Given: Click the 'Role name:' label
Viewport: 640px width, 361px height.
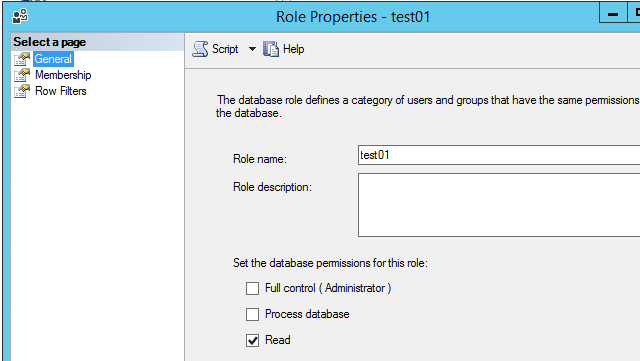Looking at the screenshot, I should [260, 159].
